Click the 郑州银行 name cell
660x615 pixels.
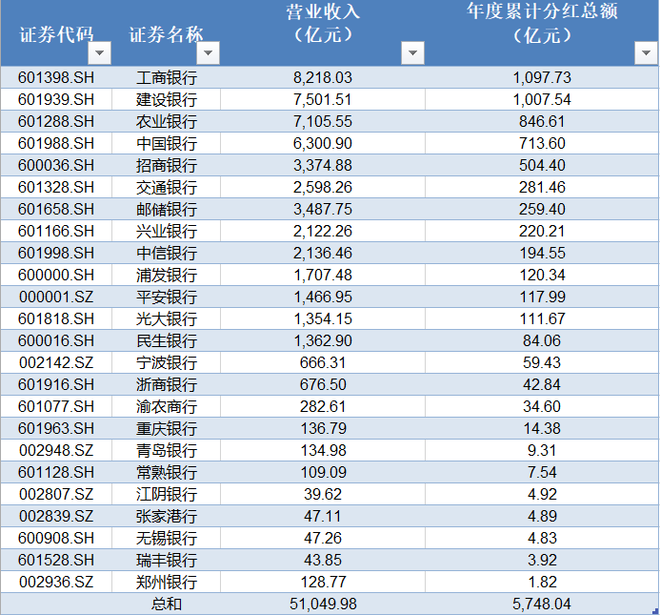(166, 582)
